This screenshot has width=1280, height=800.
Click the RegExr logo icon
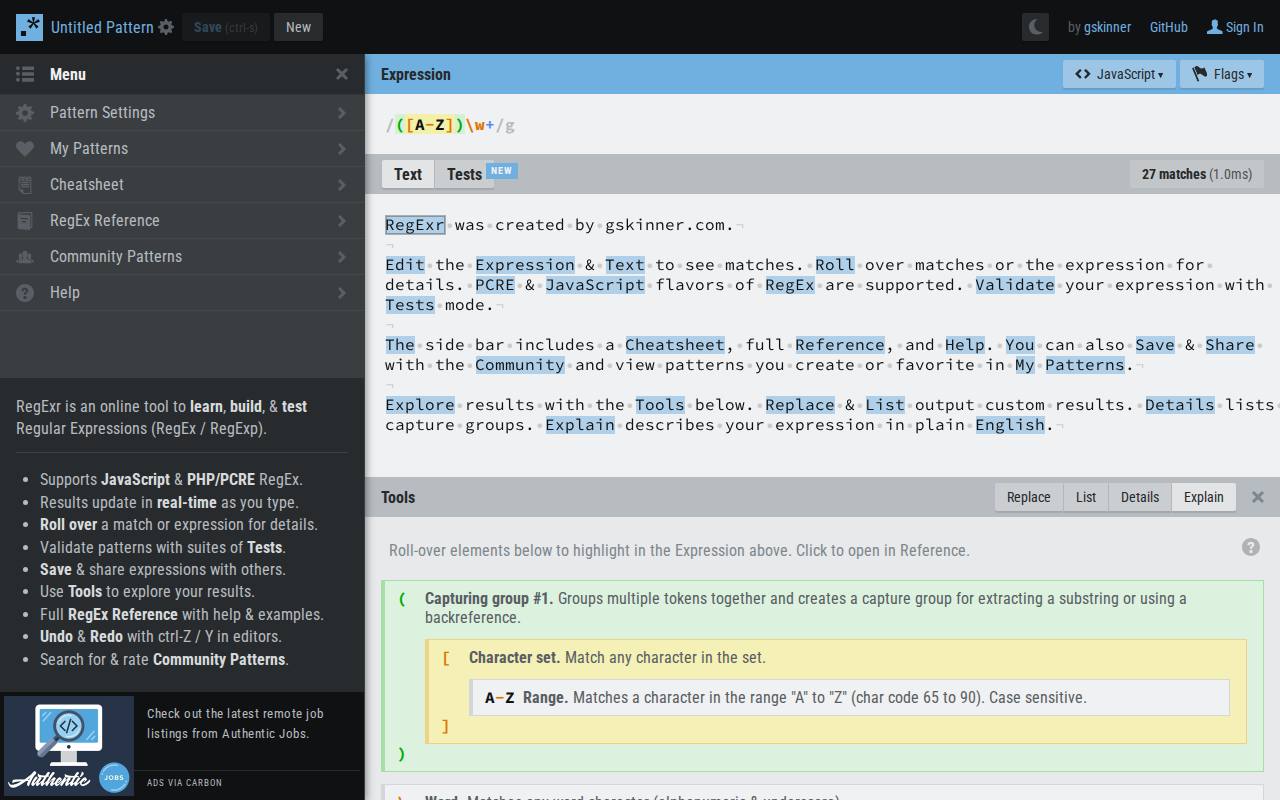29,27
